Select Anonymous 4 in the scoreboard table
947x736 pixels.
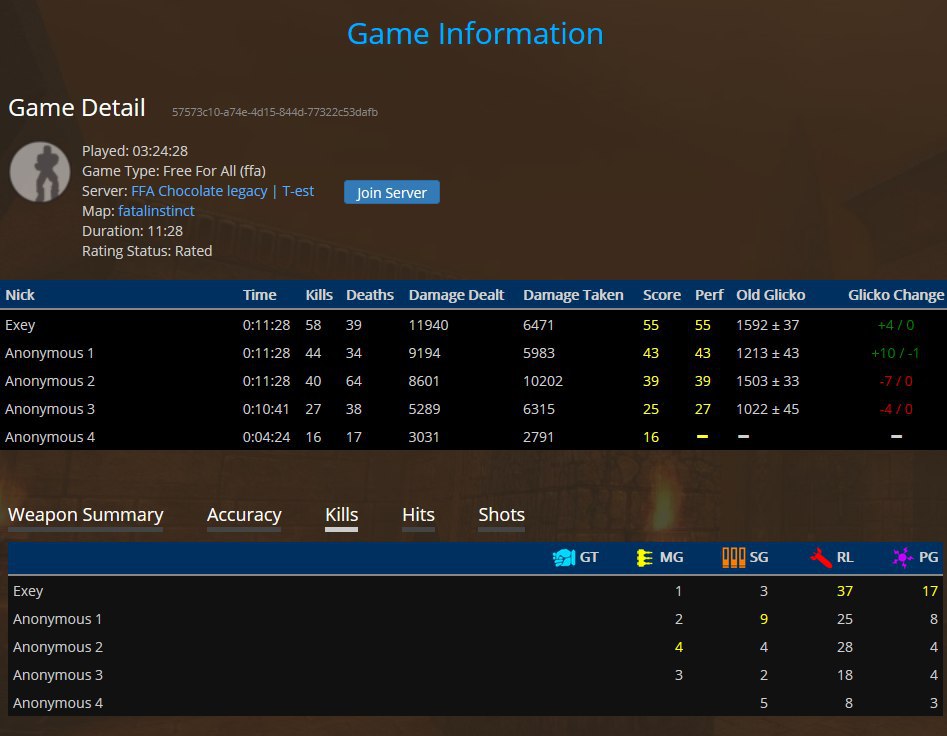pos(50,437)
